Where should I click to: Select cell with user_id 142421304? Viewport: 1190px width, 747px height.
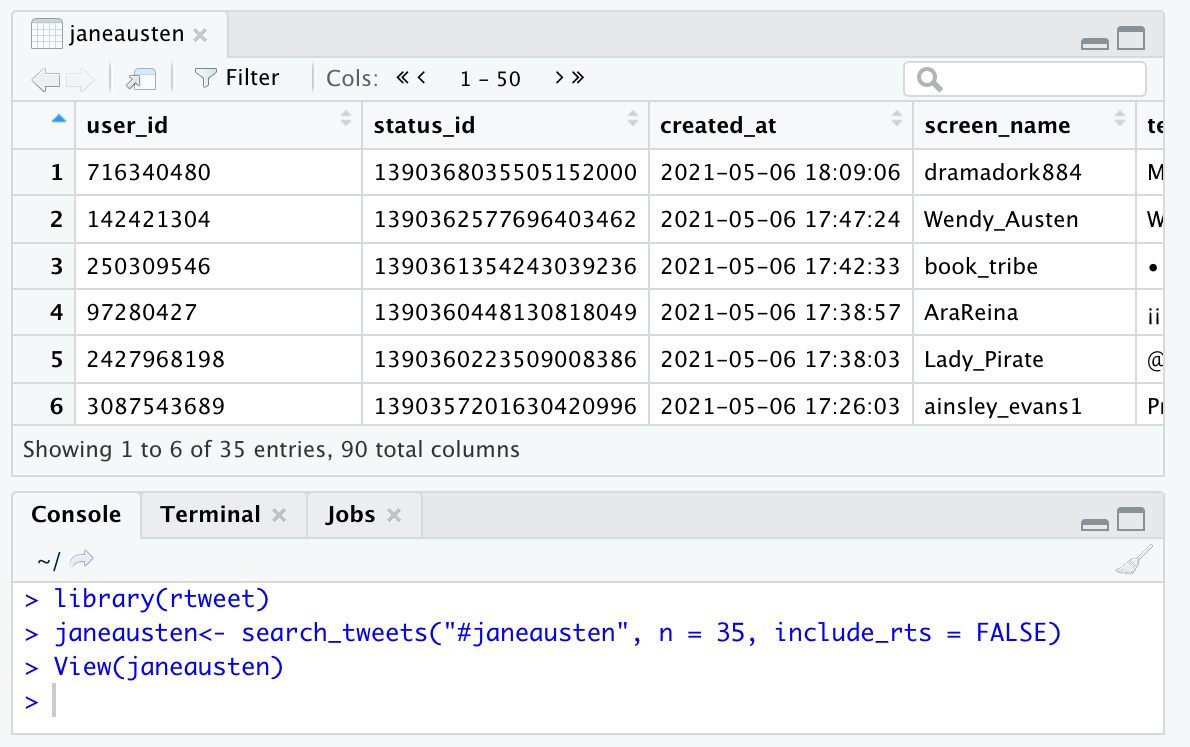coord(219,219)
